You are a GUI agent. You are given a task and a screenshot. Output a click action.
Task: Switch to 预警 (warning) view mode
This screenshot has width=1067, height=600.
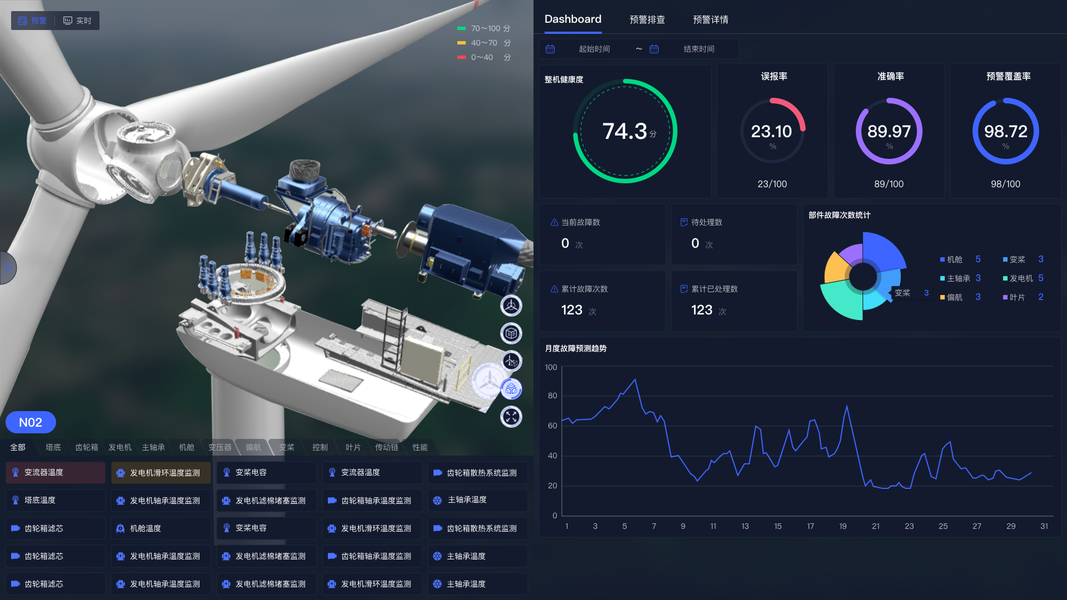[33, 20]
